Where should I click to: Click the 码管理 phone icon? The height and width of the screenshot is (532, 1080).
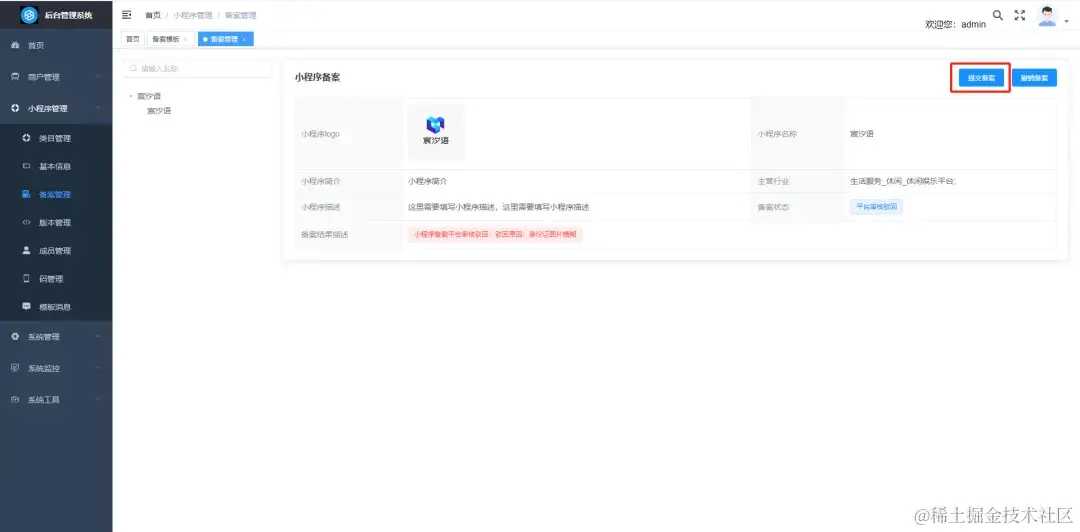[x=27, y=279]
